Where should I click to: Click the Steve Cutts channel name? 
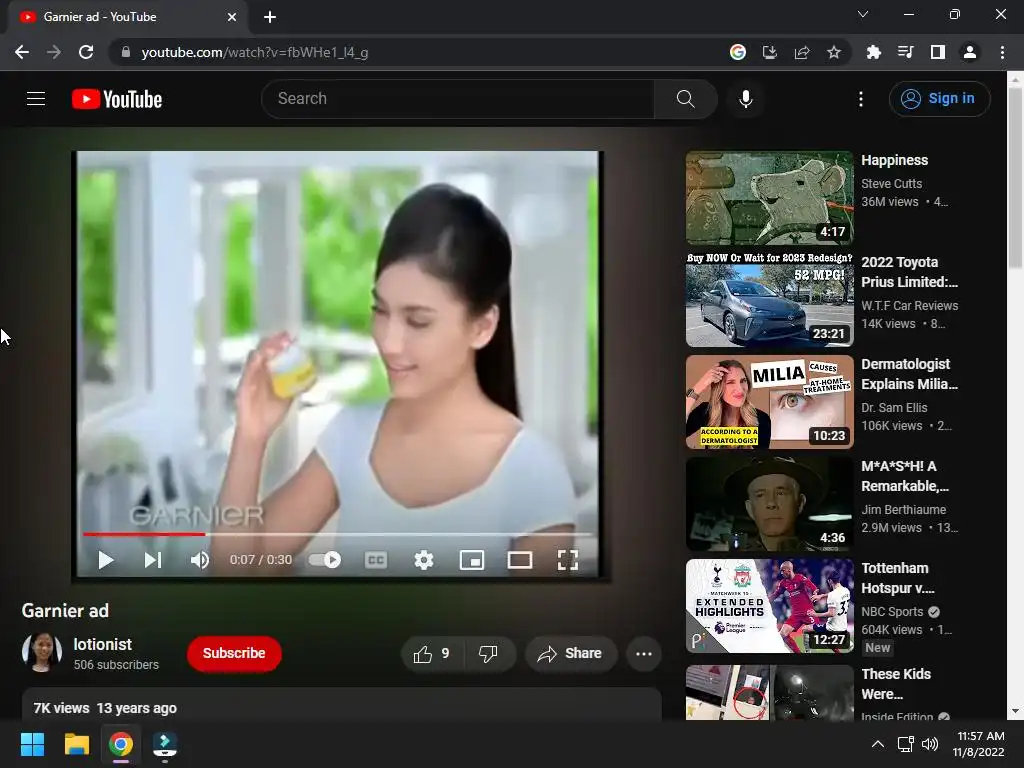click(x=891, y=184)
